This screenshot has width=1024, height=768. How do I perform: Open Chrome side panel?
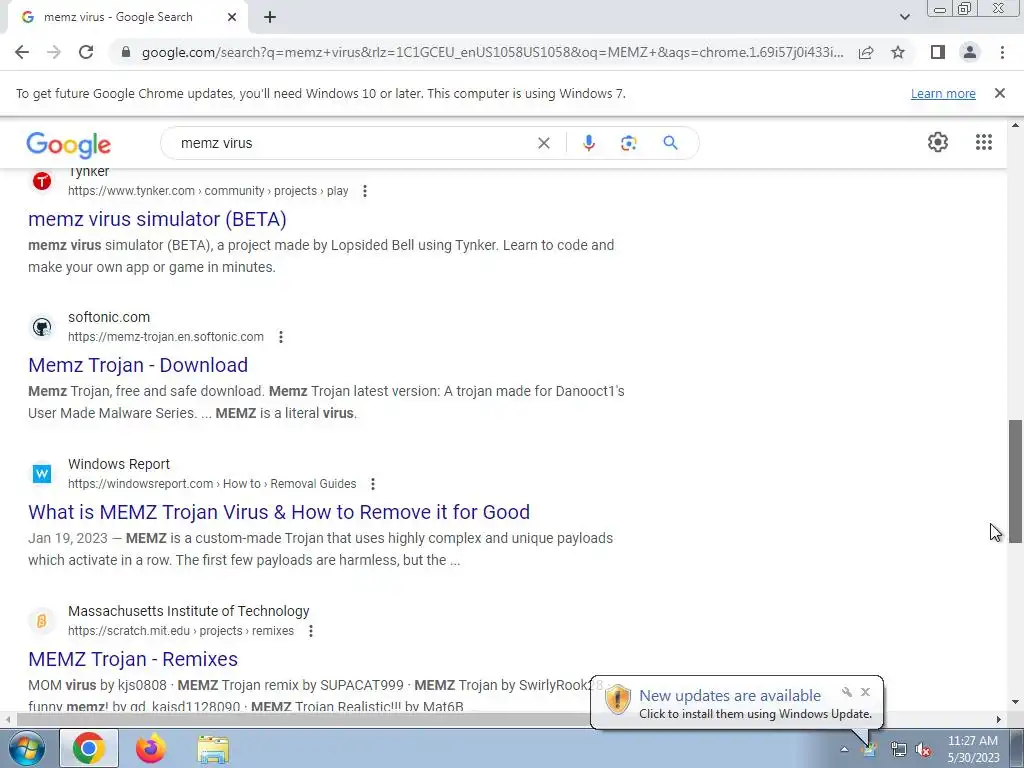pyautogui.click(x=938, y=52)
